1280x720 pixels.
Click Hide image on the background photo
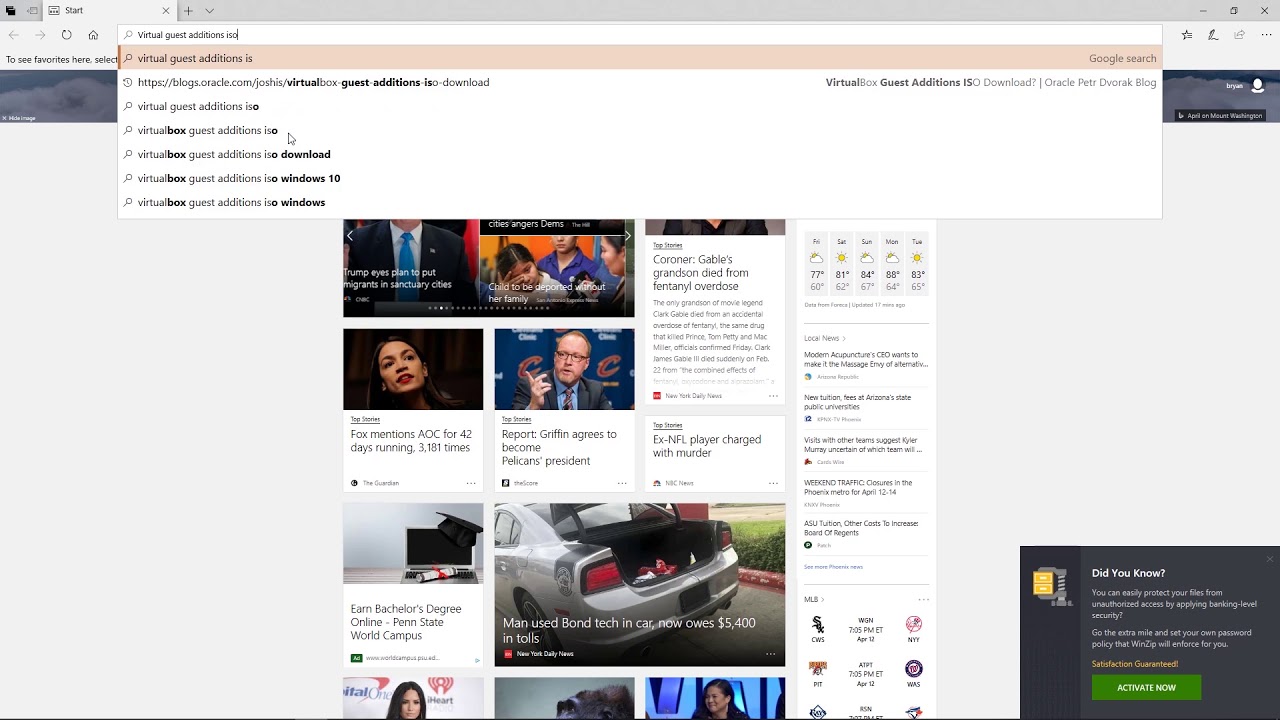pyautogui.click(x=18, y=118)
